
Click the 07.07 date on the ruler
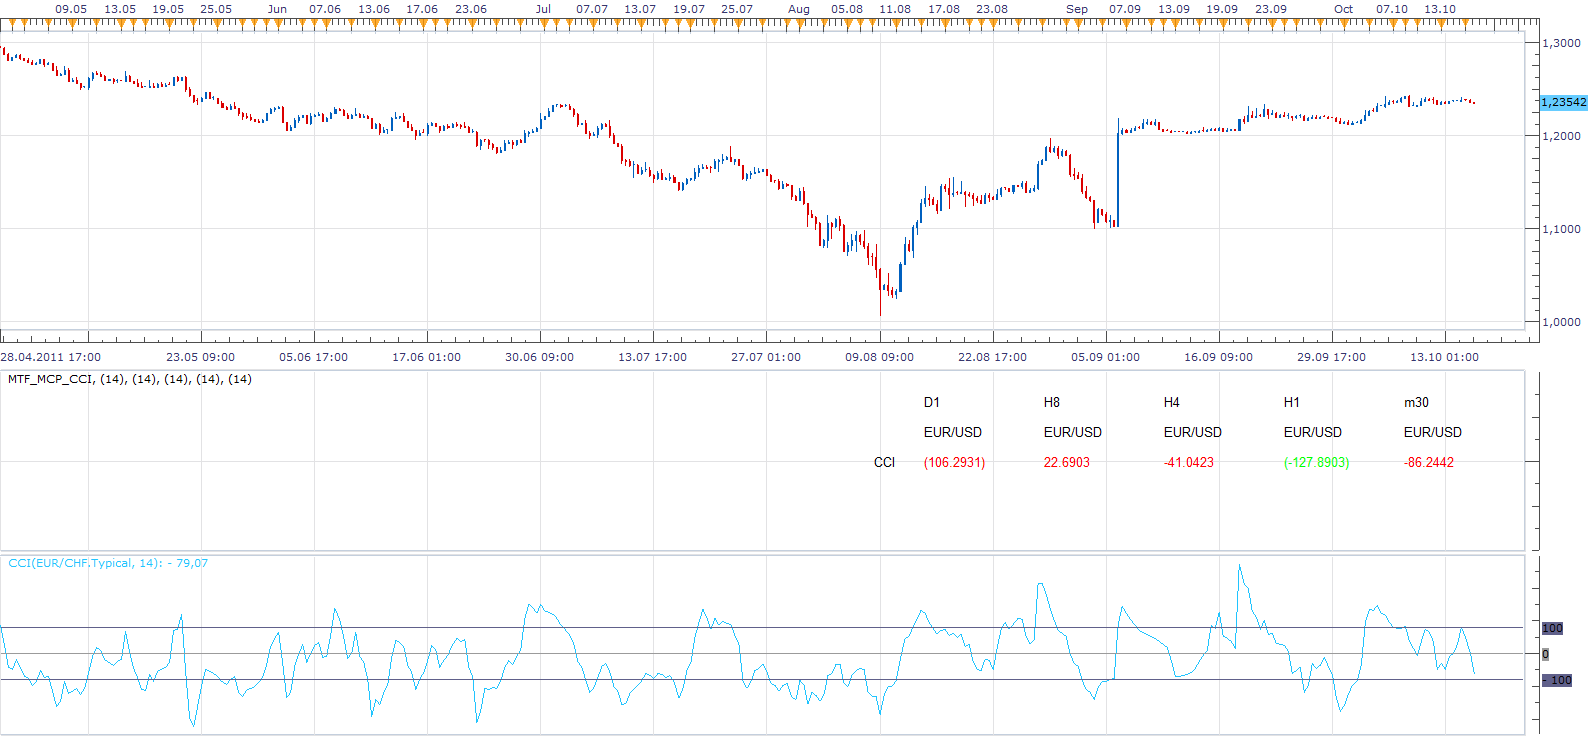pyautogui.click(x=592, y=9)
